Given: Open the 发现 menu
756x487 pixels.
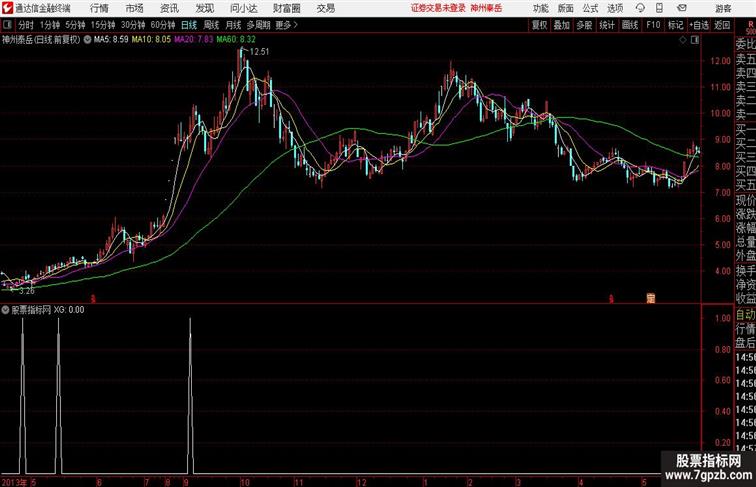Looking at the screenshot, I should [204, 8].
